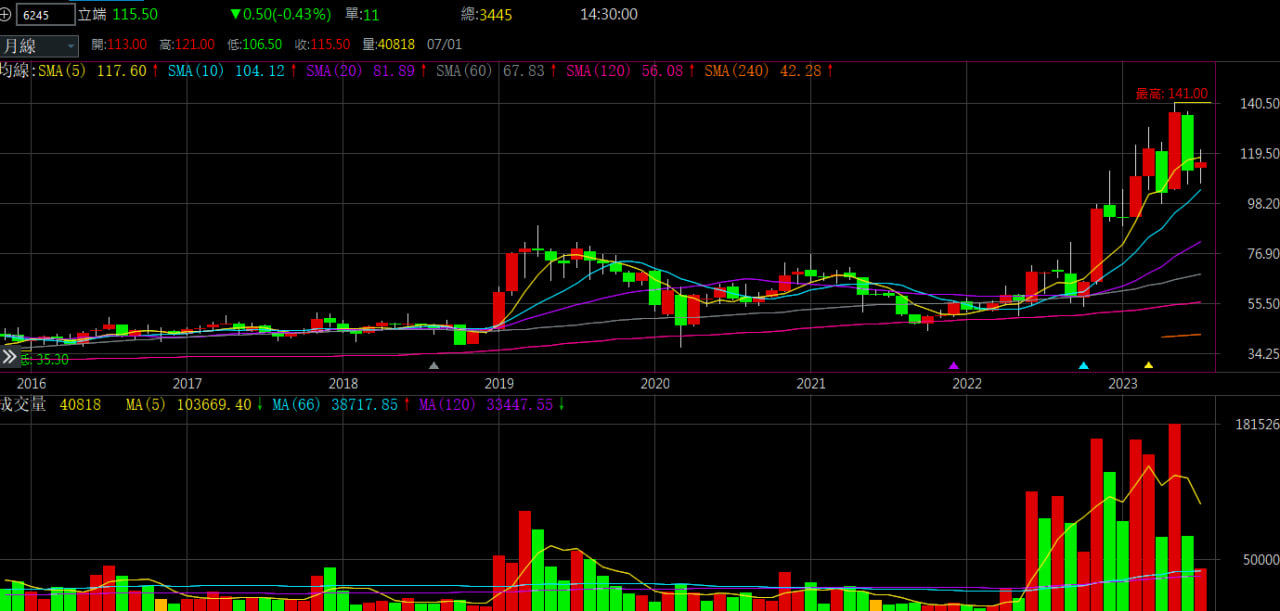Open the 月線 timeframe dropdown

[x=39, y=46]
